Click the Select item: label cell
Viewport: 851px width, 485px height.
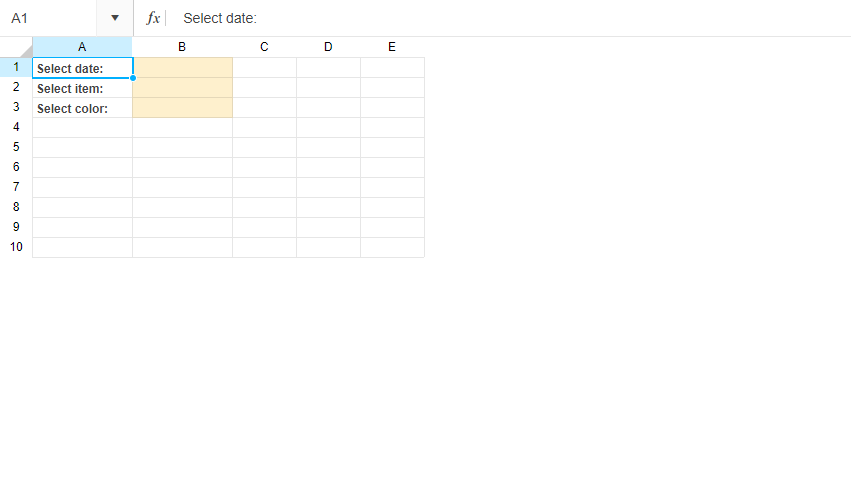pyautogui.click(x=82, y=88)
